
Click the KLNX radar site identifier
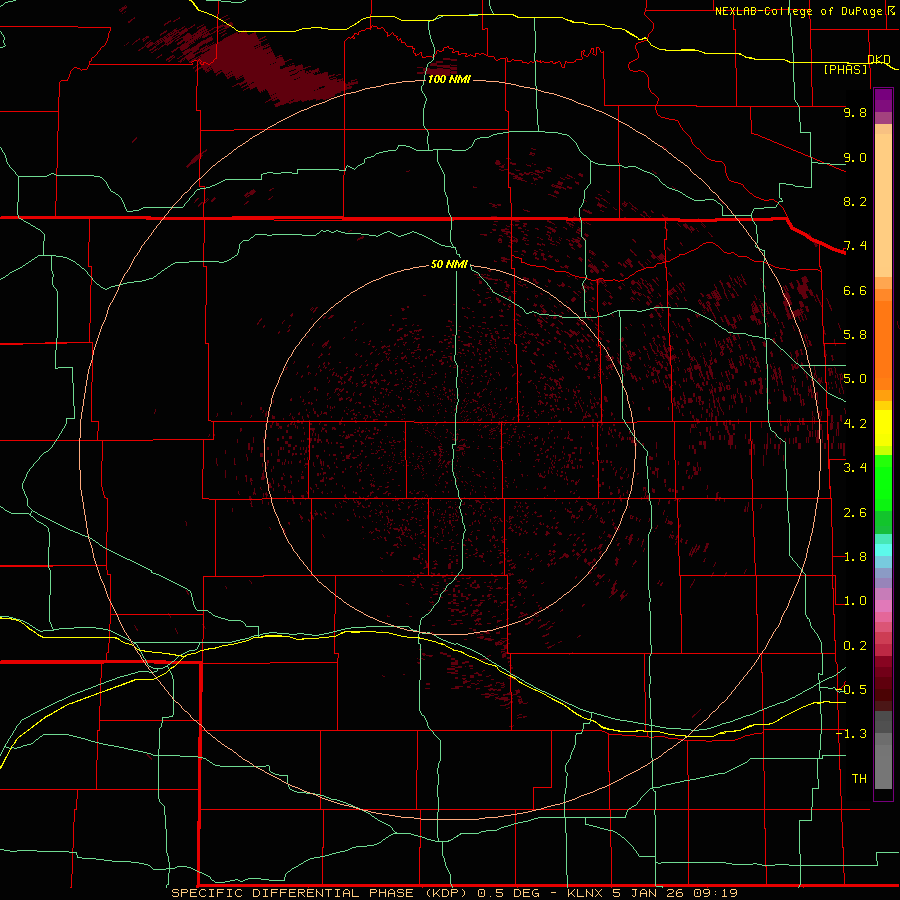pos(585,893)
